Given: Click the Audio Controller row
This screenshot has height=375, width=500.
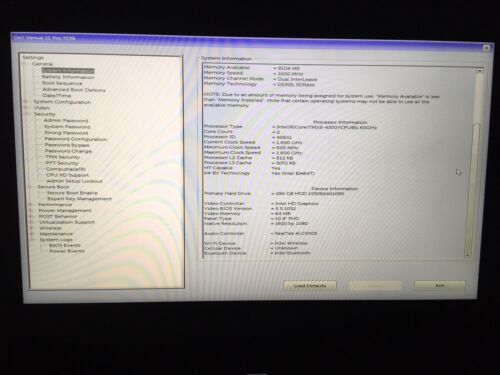Looking at the screenshot, I should pos(260,233).
